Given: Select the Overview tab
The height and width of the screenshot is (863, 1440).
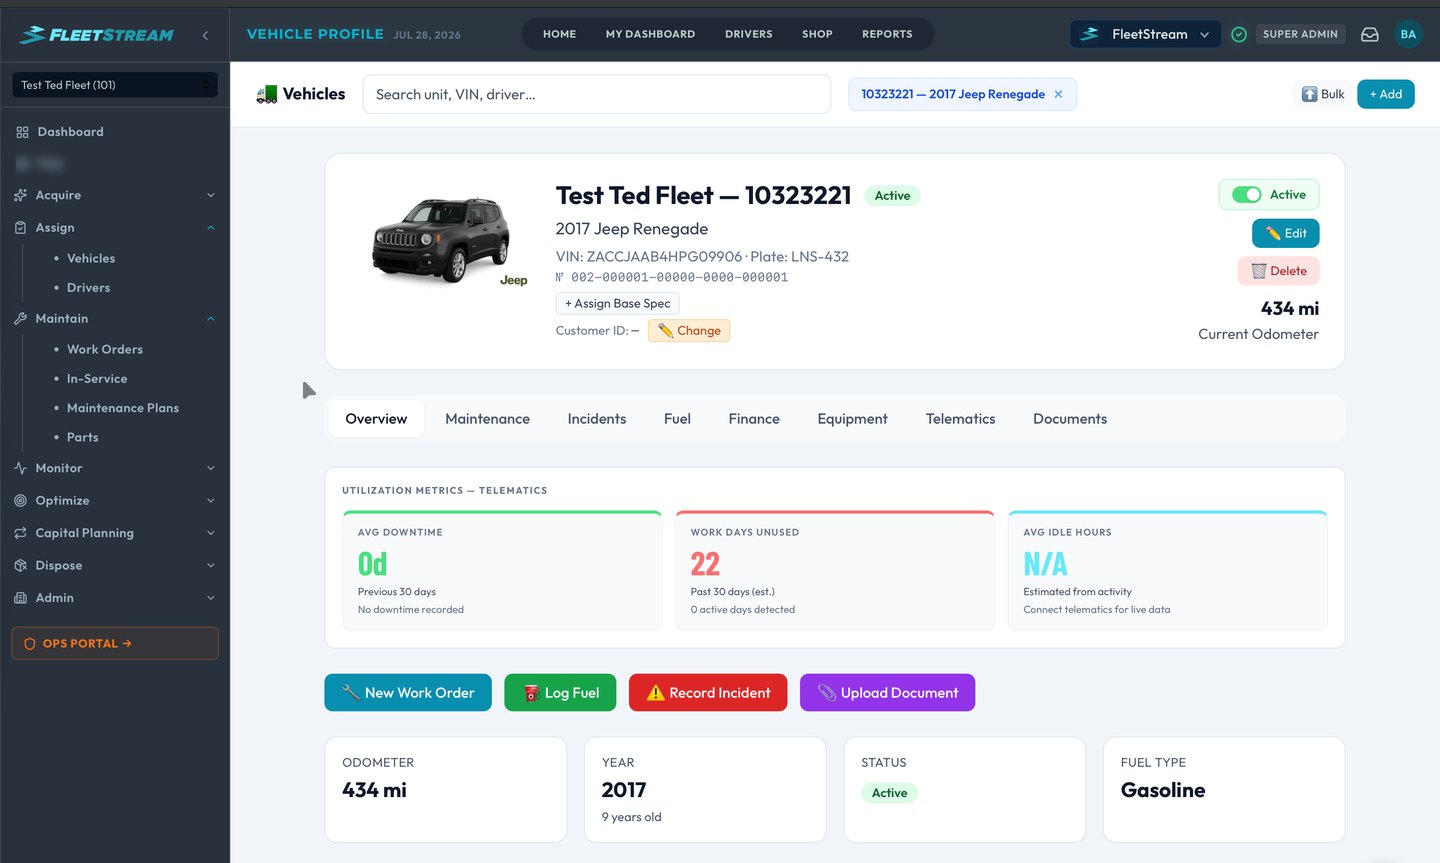Looking at the screenshot, I should pyautogui.click(x=376, y=419).
